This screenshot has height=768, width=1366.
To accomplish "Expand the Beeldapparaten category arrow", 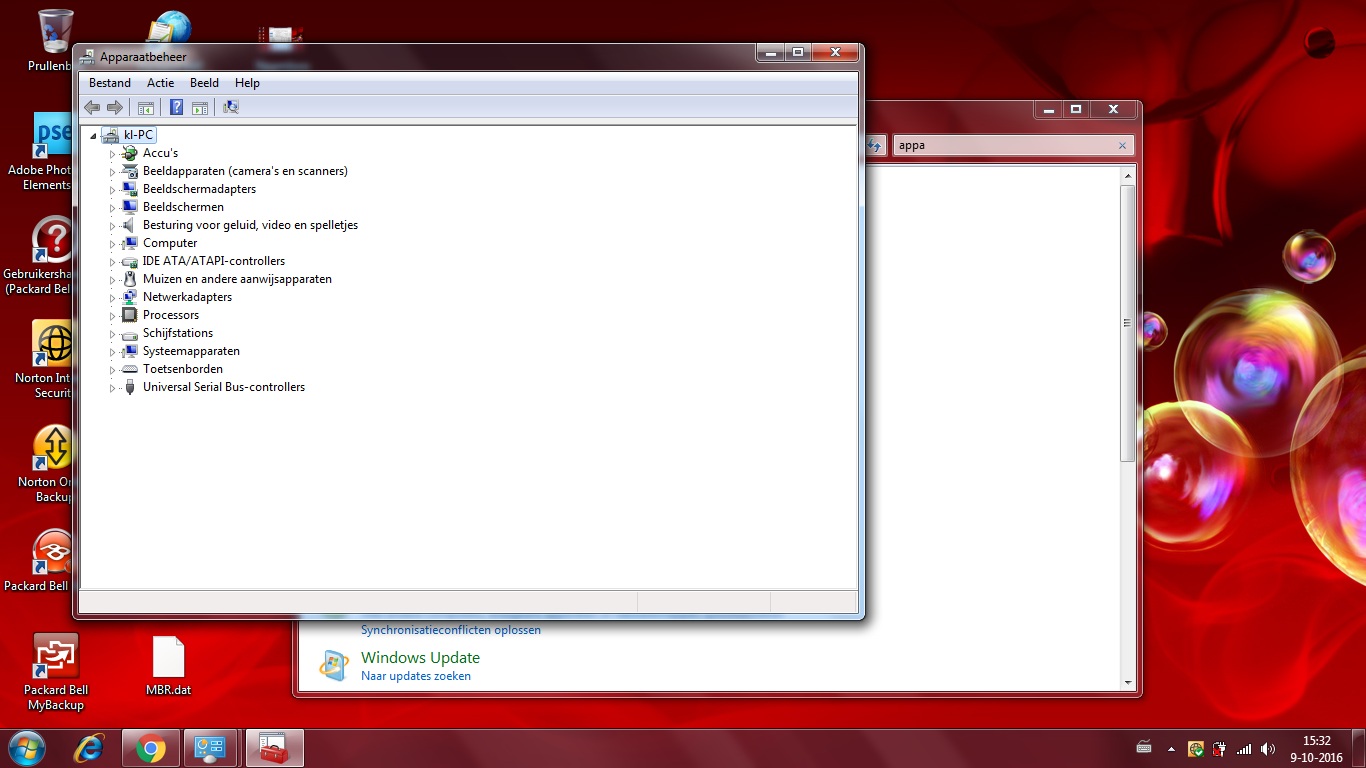I will click(112, 172).
